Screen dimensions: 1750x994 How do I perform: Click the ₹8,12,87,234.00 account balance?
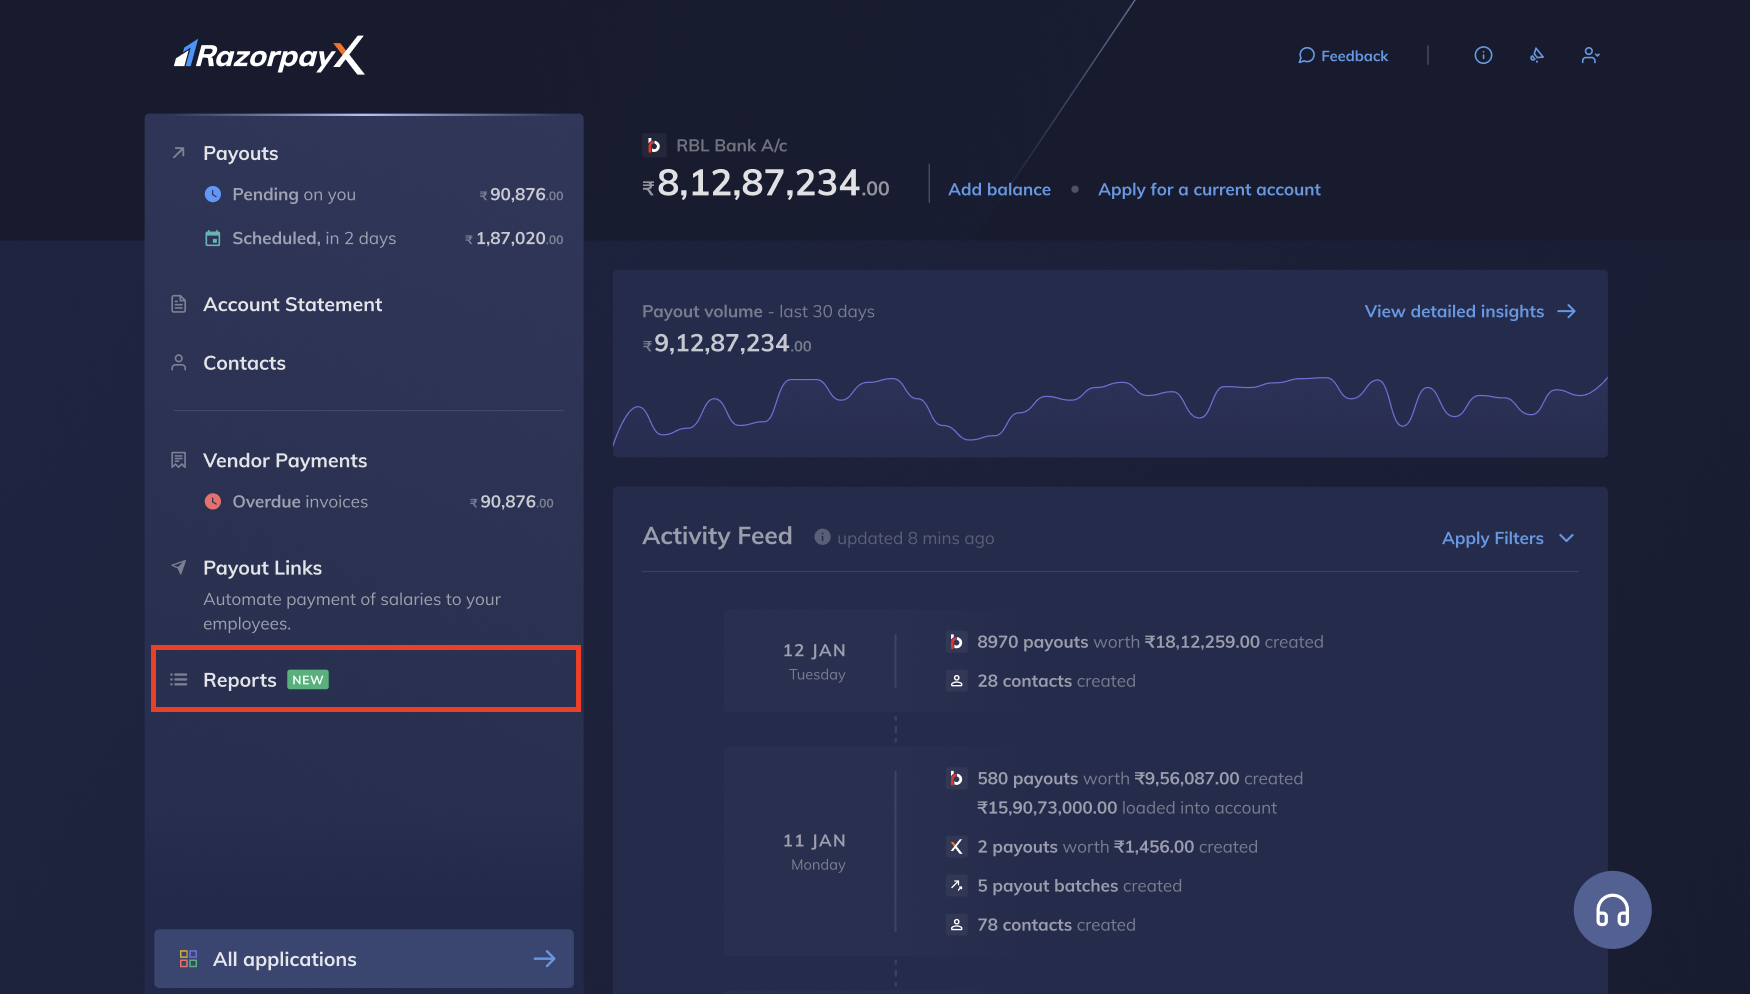tap(765, 183)
